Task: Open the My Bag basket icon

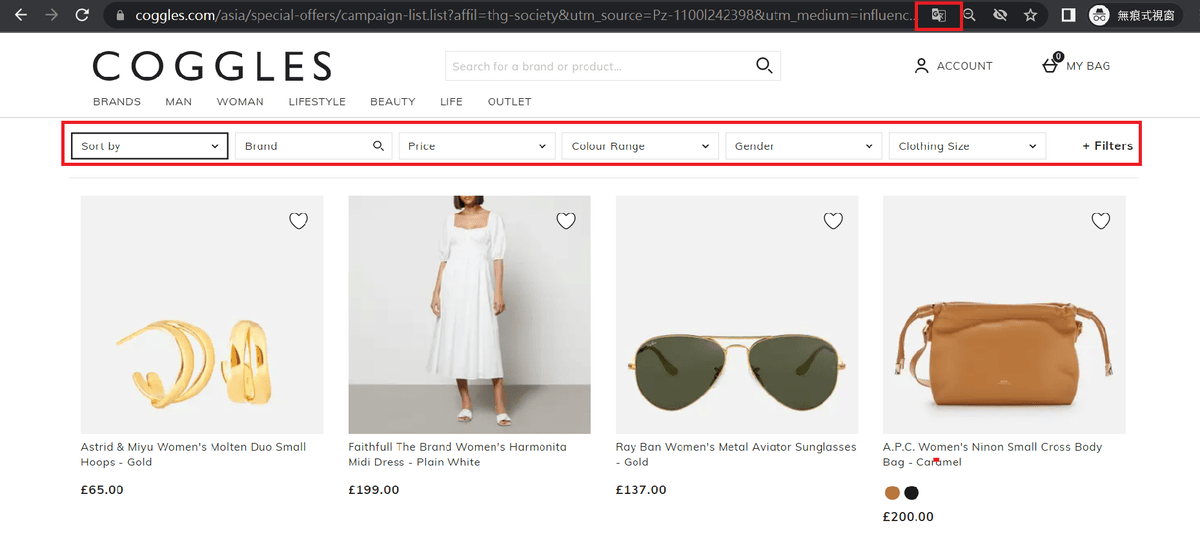Action: click(1050, 66)
